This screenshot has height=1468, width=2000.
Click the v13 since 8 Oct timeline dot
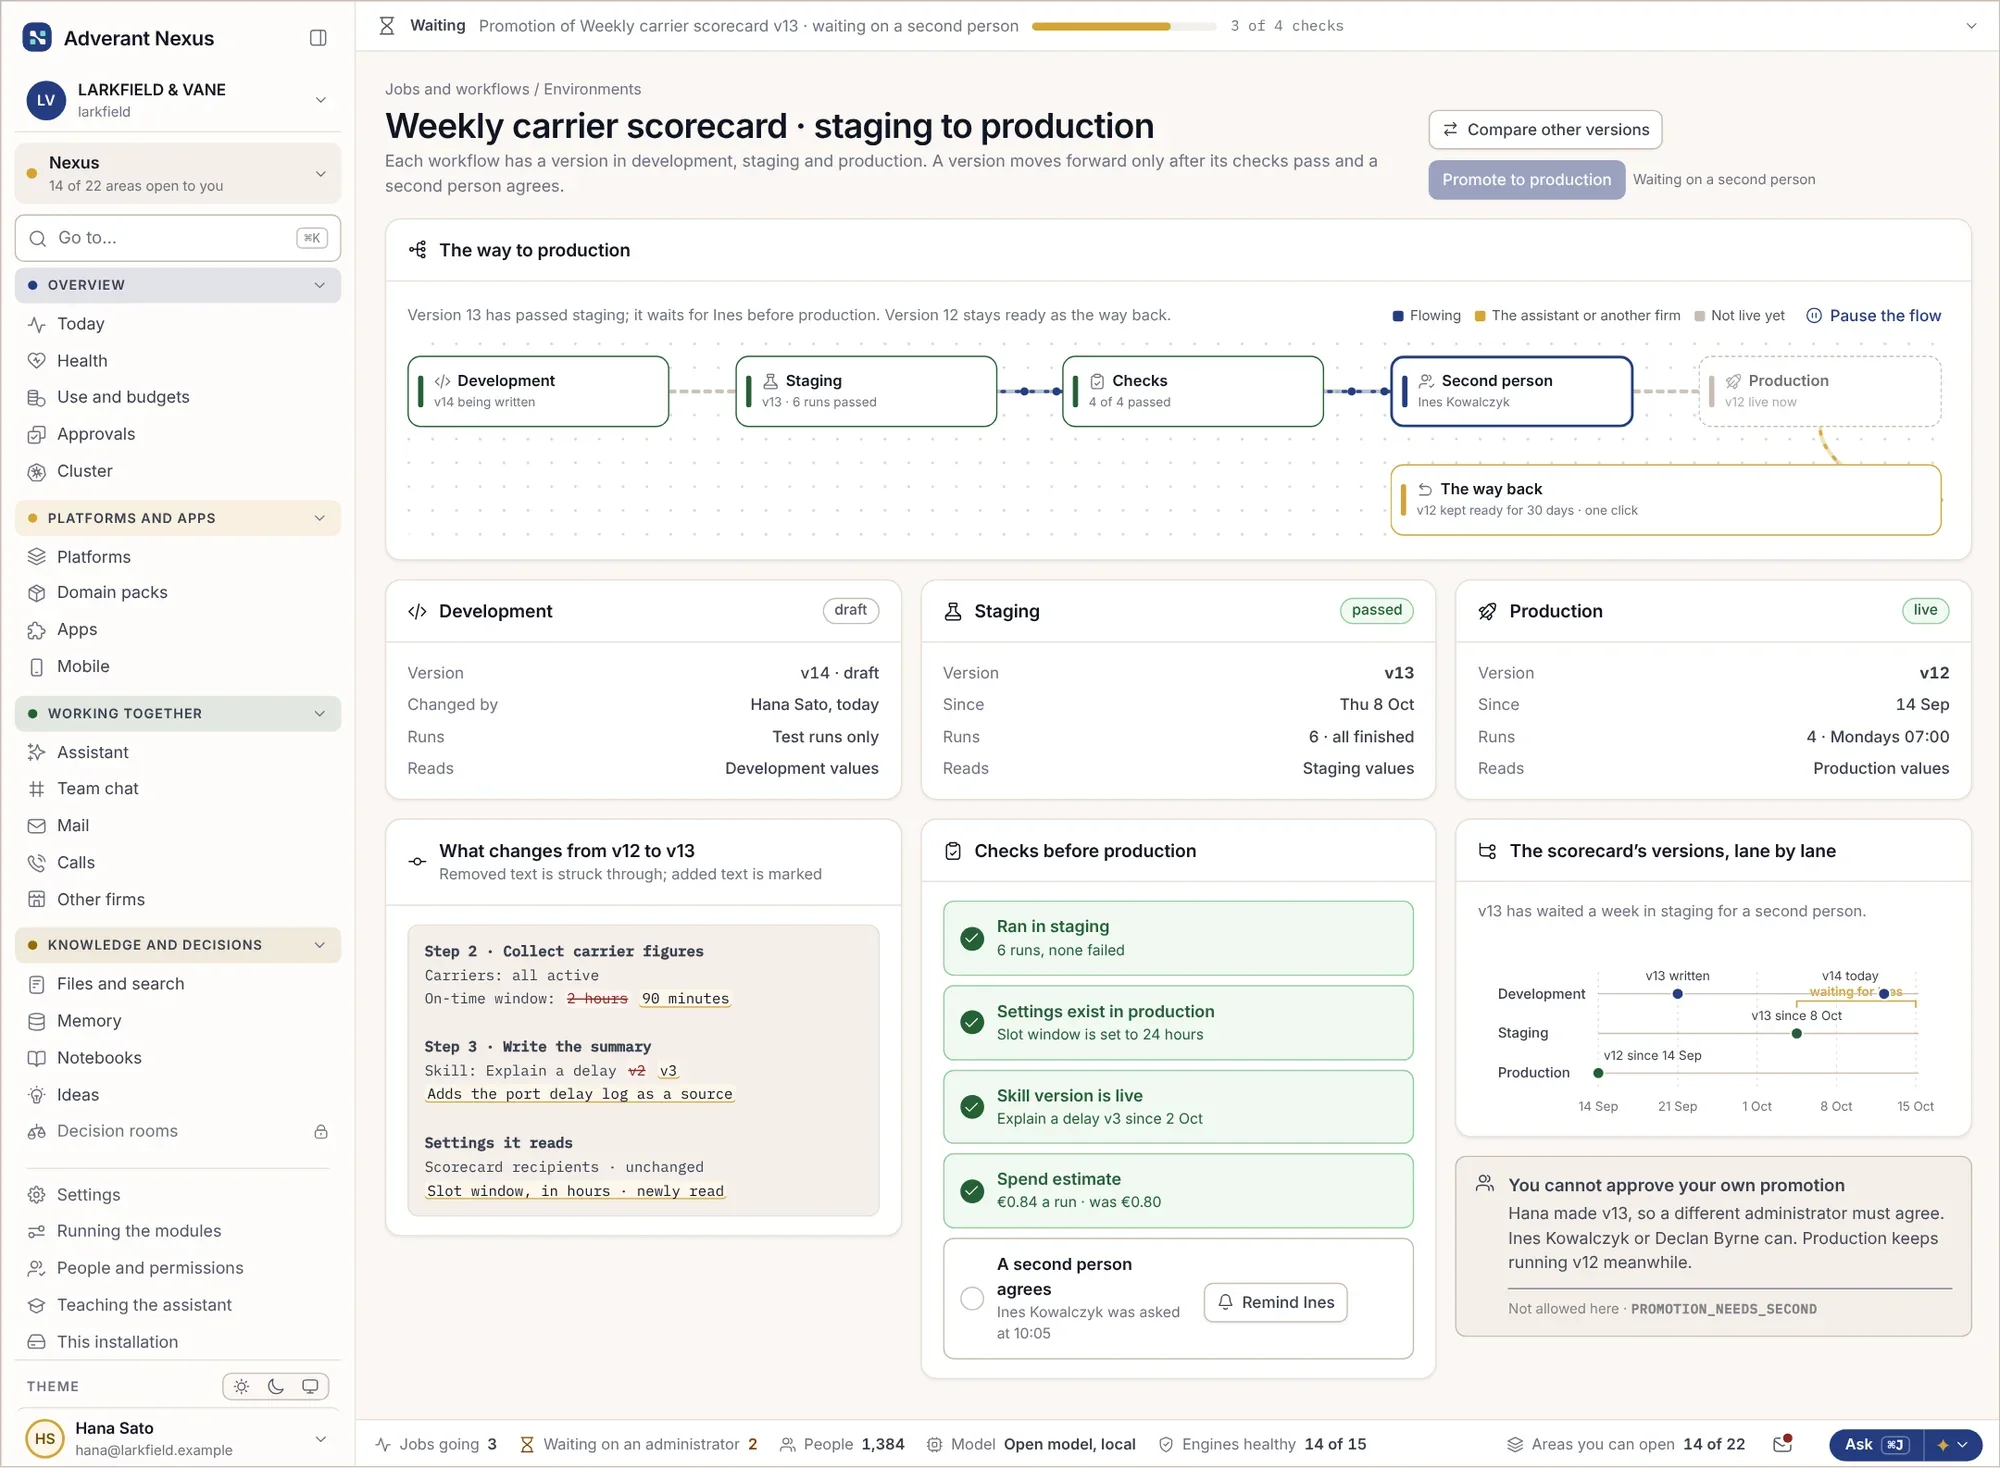pos(1797,1033)
